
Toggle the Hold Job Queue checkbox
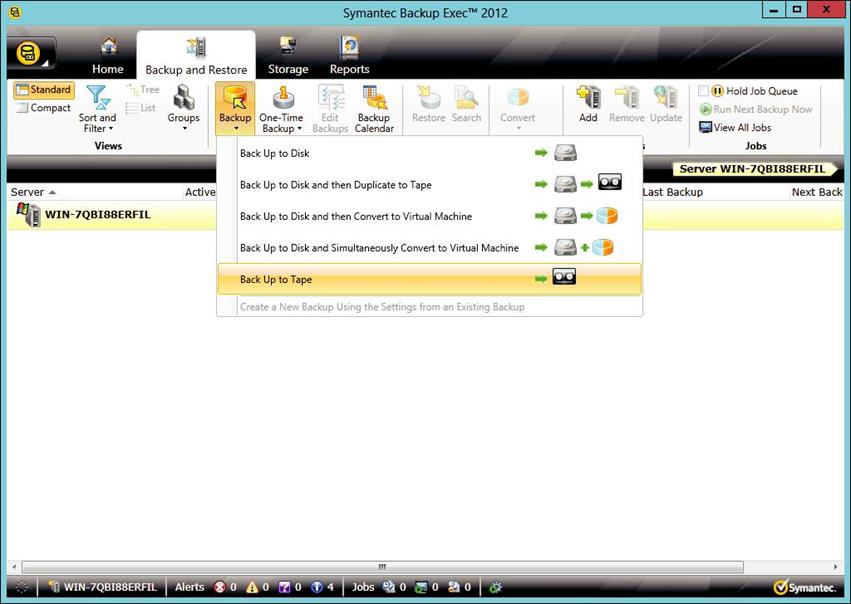coord(703,91)
